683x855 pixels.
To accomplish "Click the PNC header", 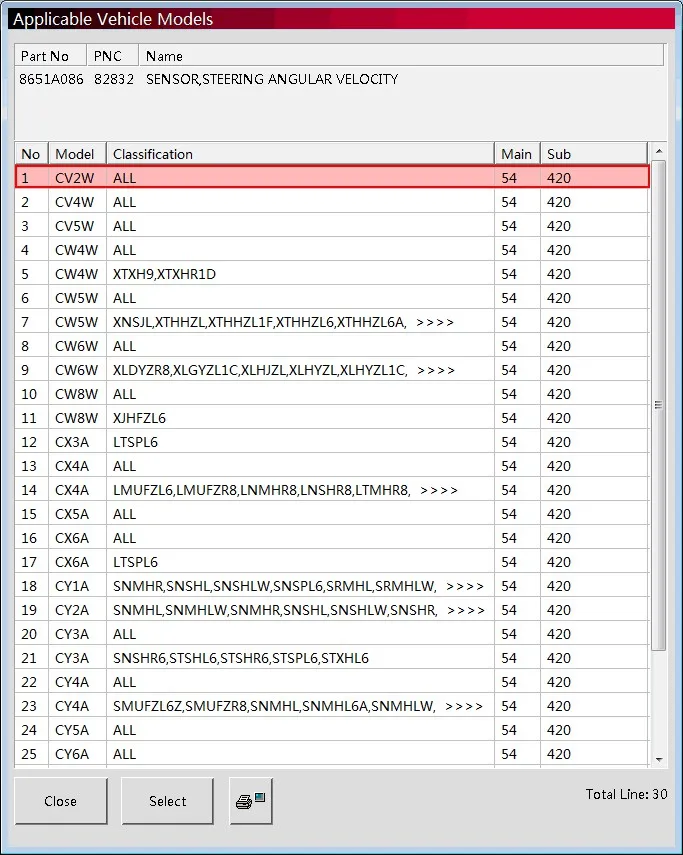I will pos(112,56).
